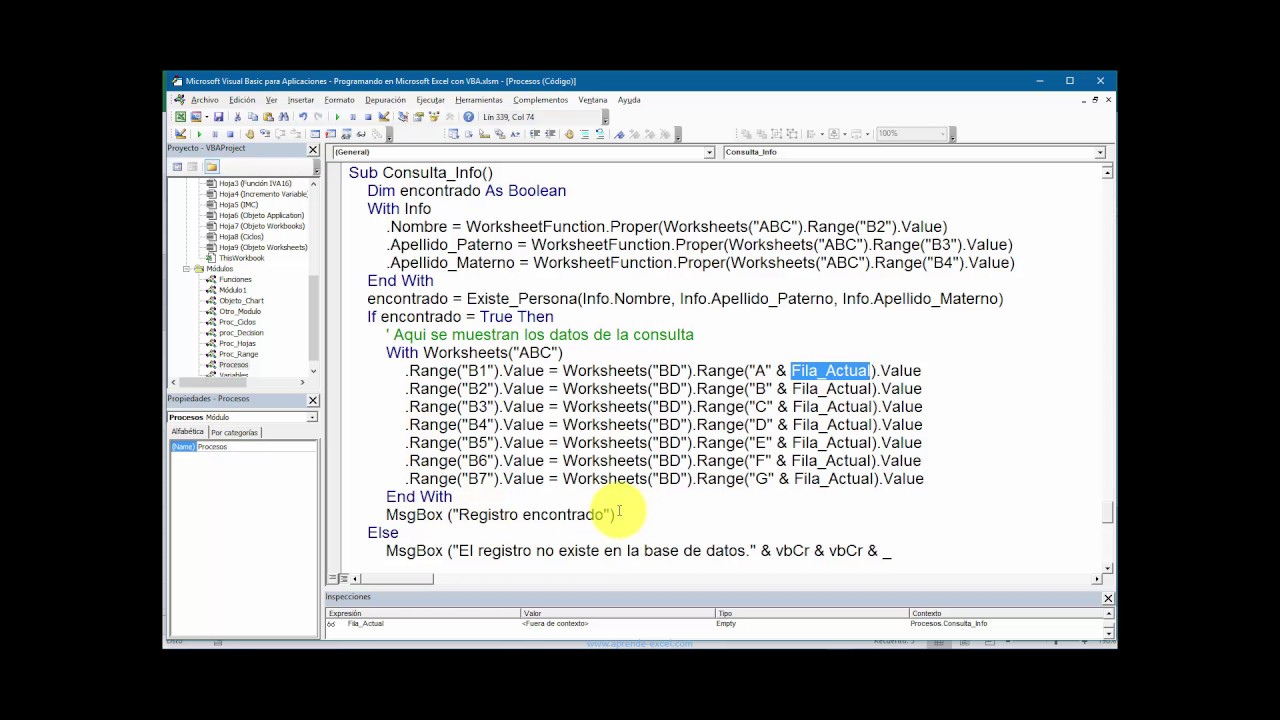
Task: Open dropdown arrow next to UserForm icon
Action: [207, 117]
